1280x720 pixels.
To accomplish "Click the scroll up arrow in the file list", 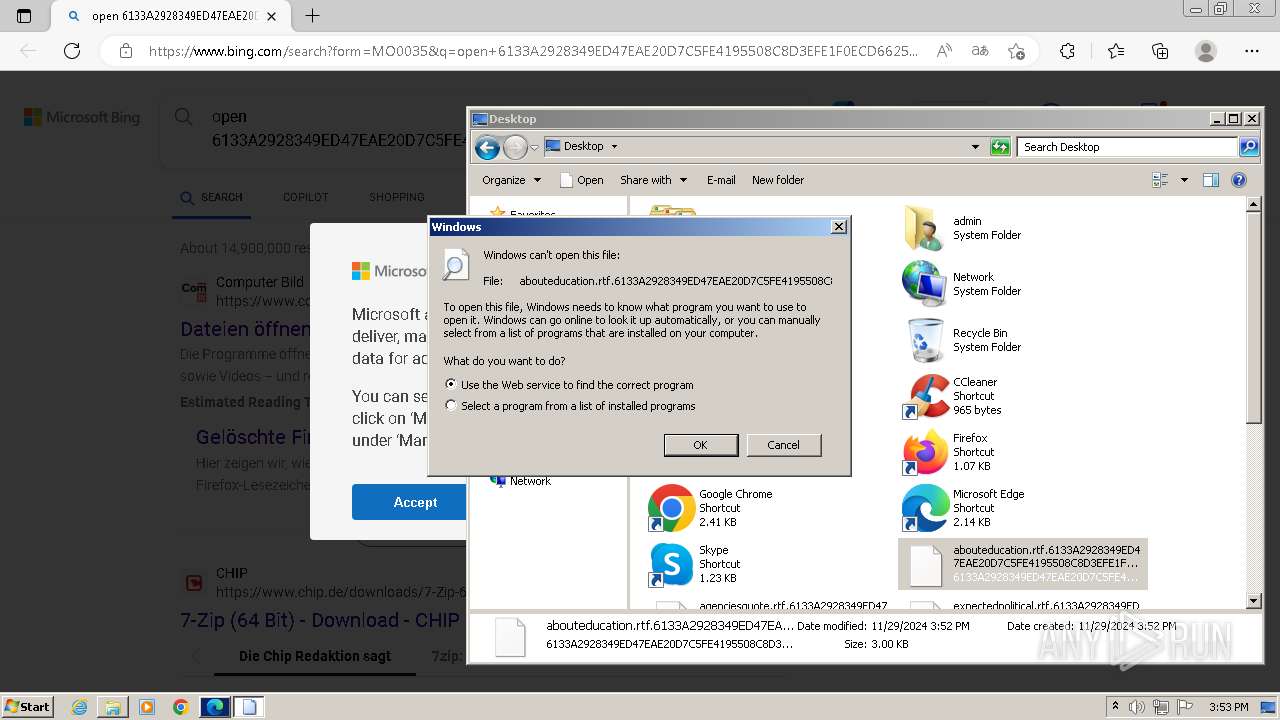I will click(x=1254, y=205).
